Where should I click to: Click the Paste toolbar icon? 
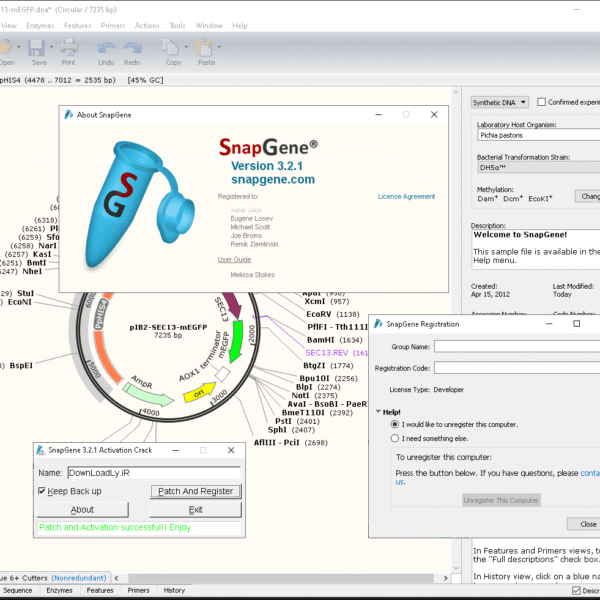coord(204,47)
